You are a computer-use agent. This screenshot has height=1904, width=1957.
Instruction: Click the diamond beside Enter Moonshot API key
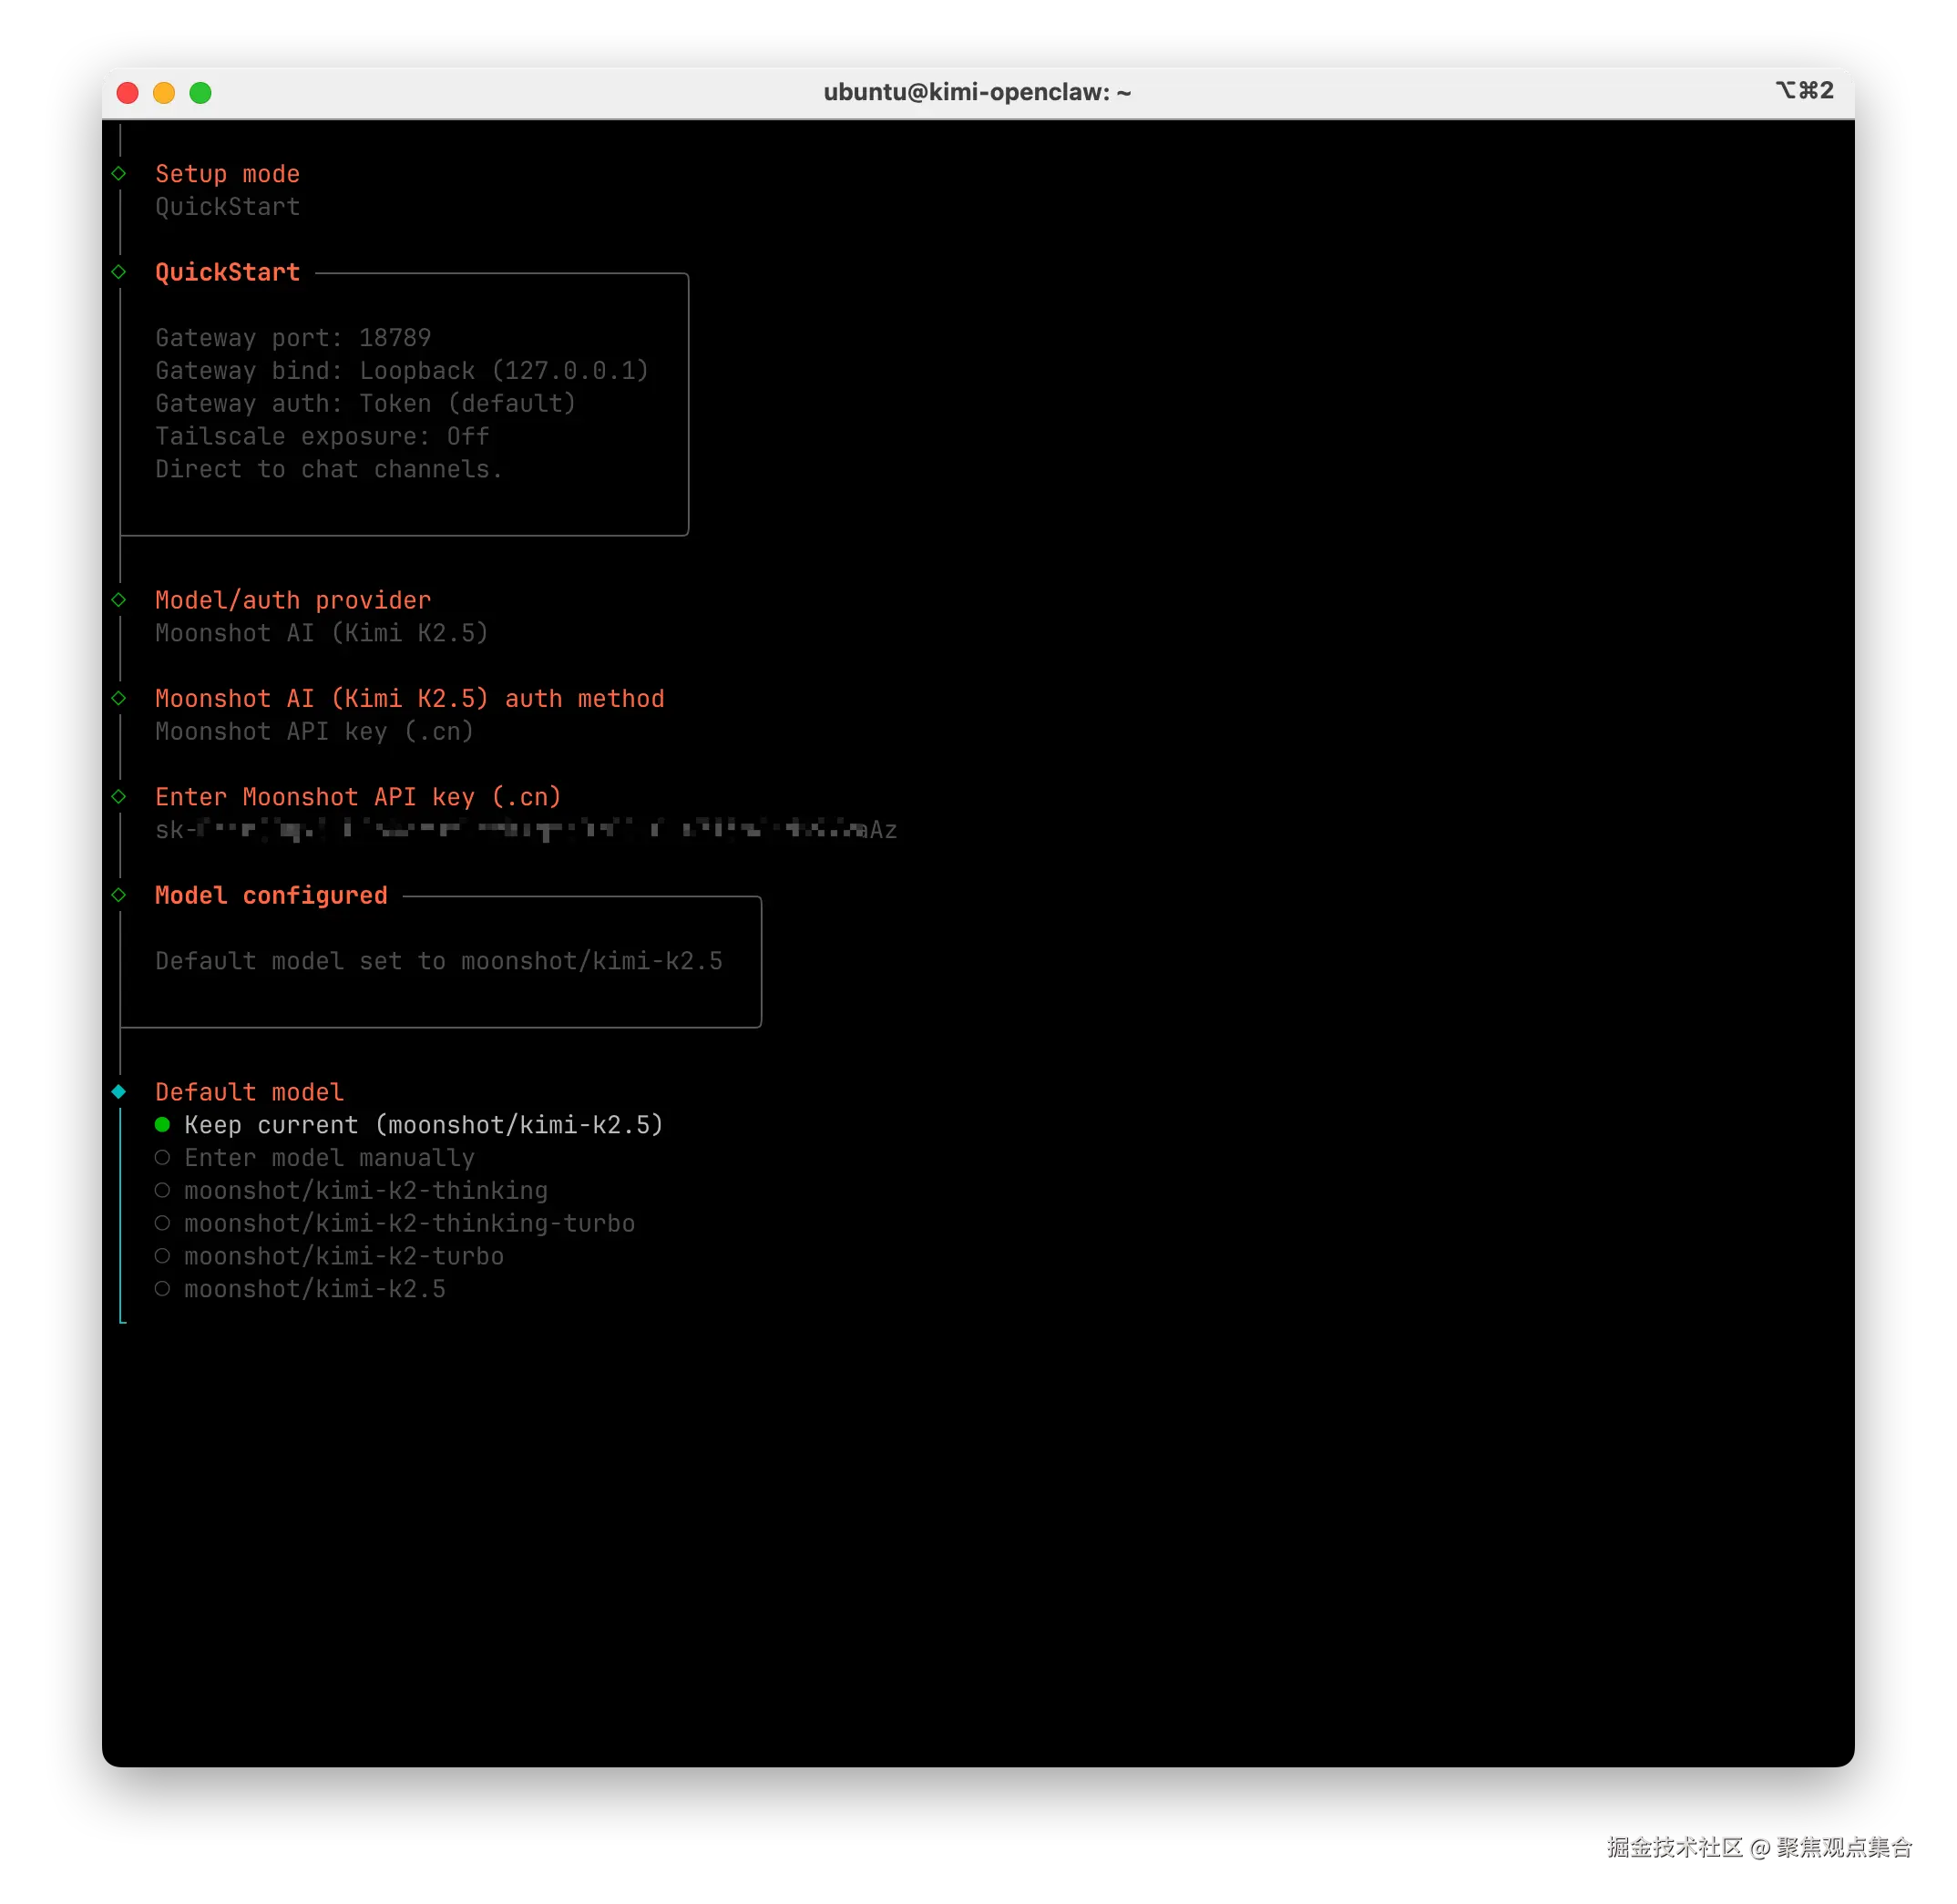tap(118, 797)
